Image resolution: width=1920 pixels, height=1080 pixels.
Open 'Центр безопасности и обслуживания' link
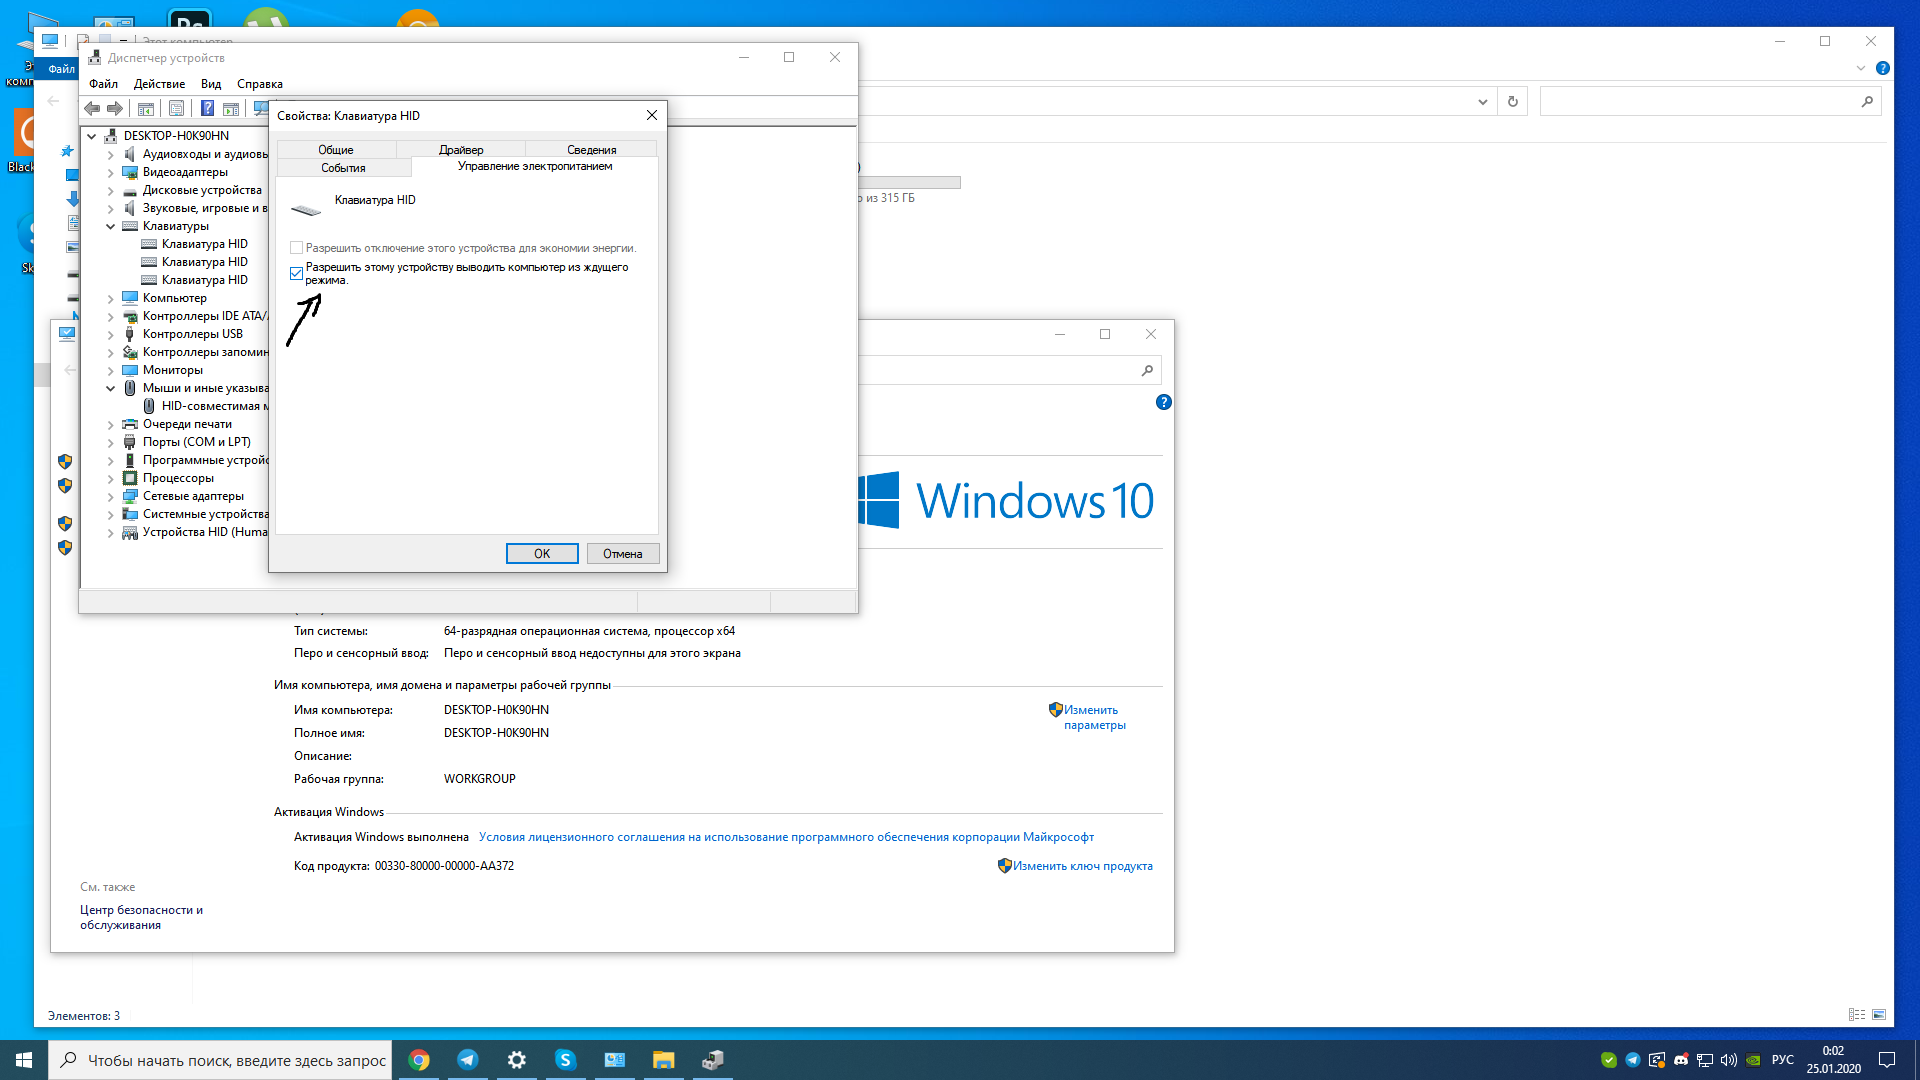(141, 918)
